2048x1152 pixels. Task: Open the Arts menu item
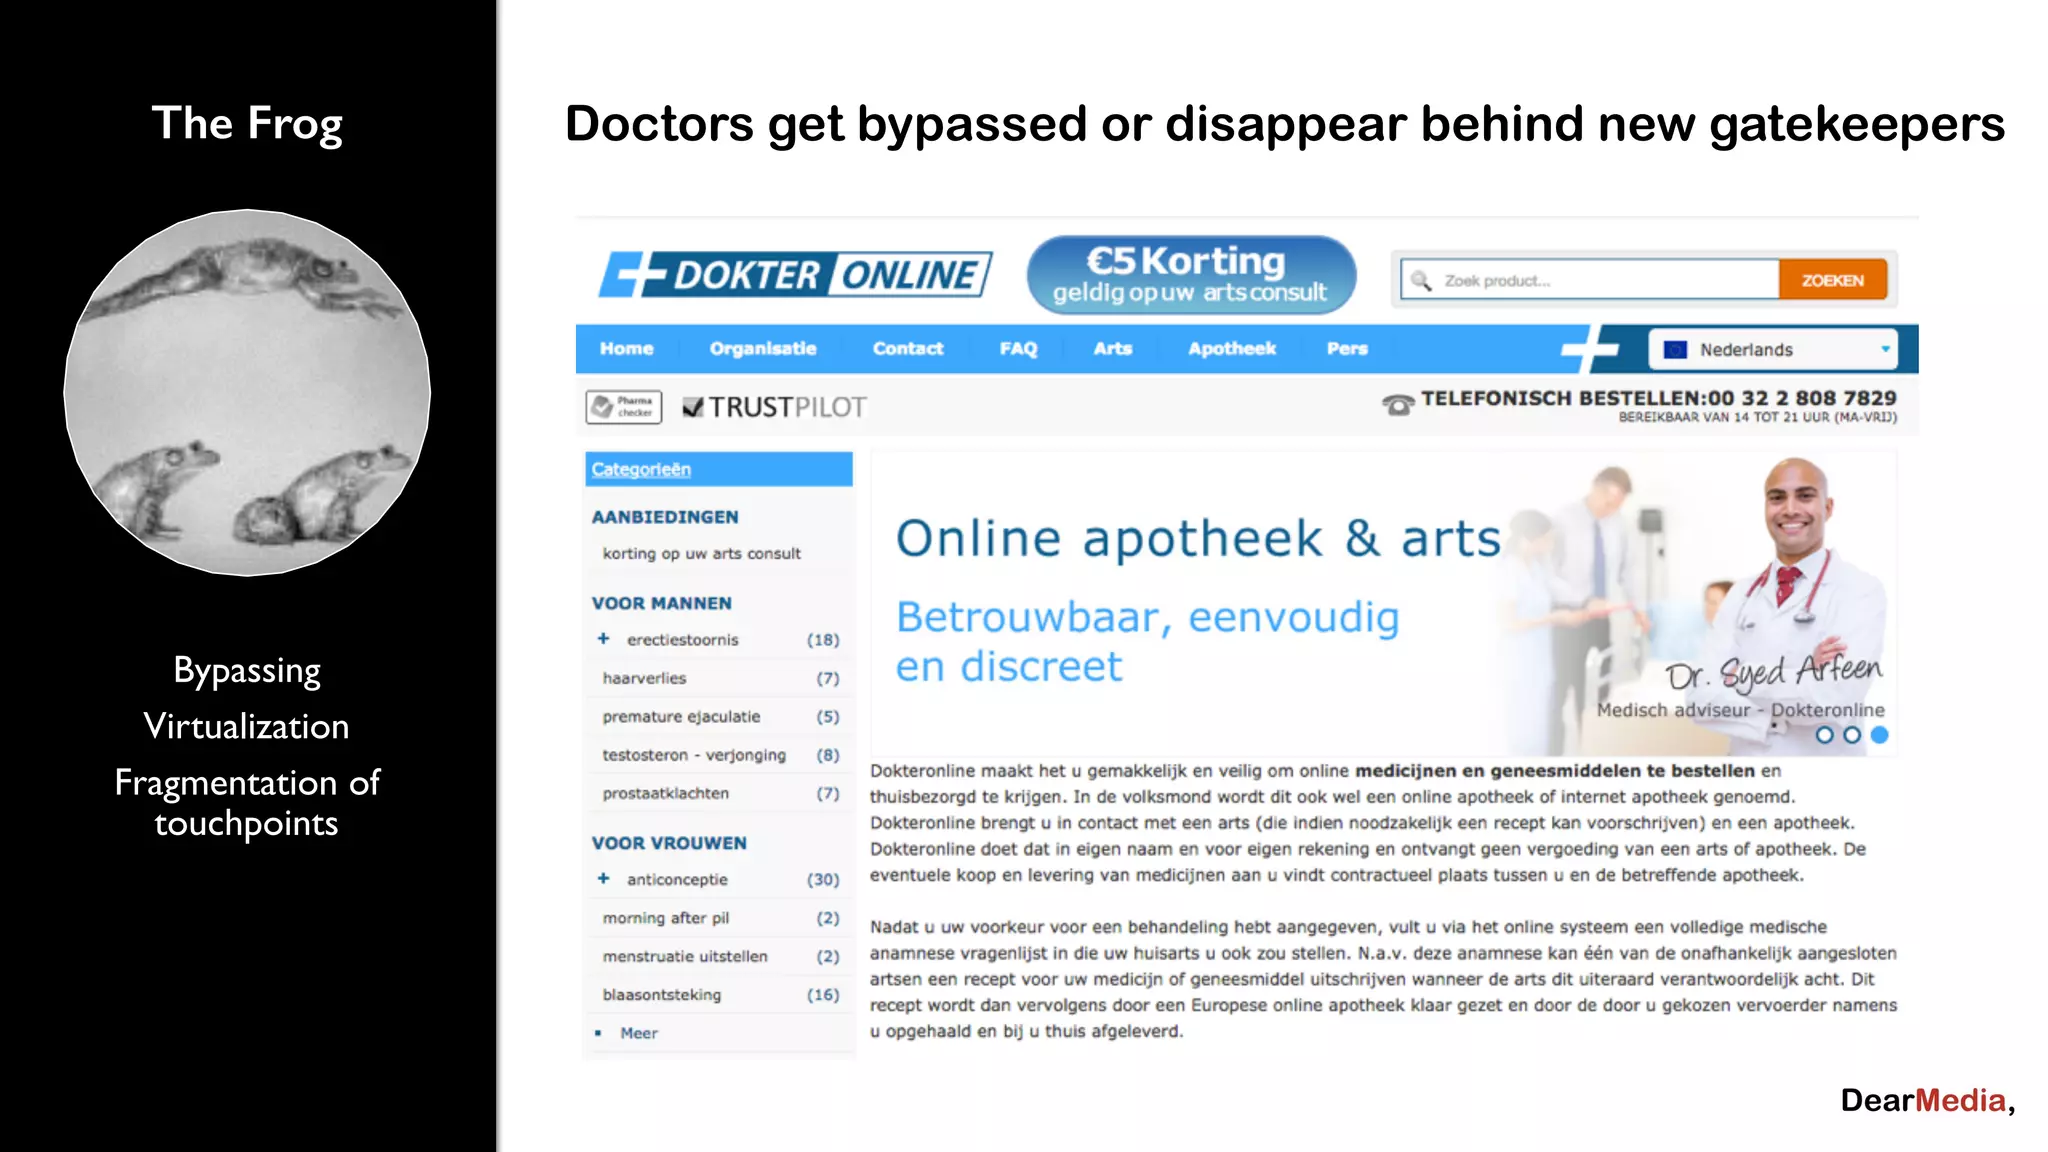point(1113,349)
